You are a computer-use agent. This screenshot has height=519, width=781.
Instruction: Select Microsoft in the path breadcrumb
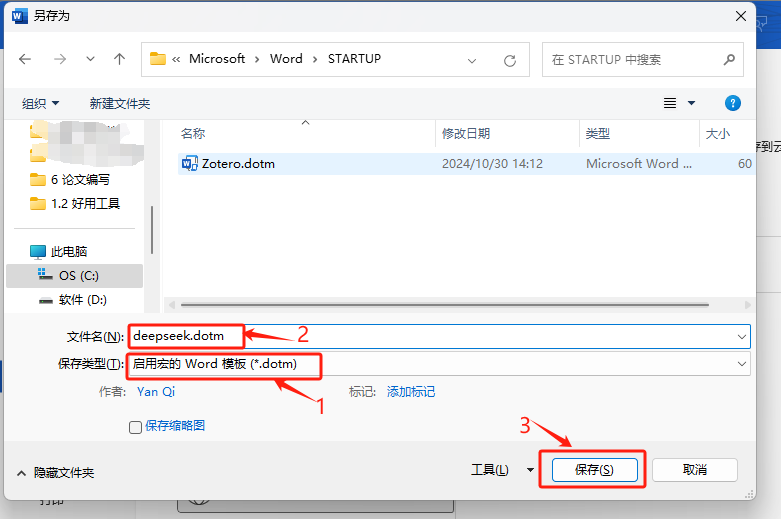(217, 59)
